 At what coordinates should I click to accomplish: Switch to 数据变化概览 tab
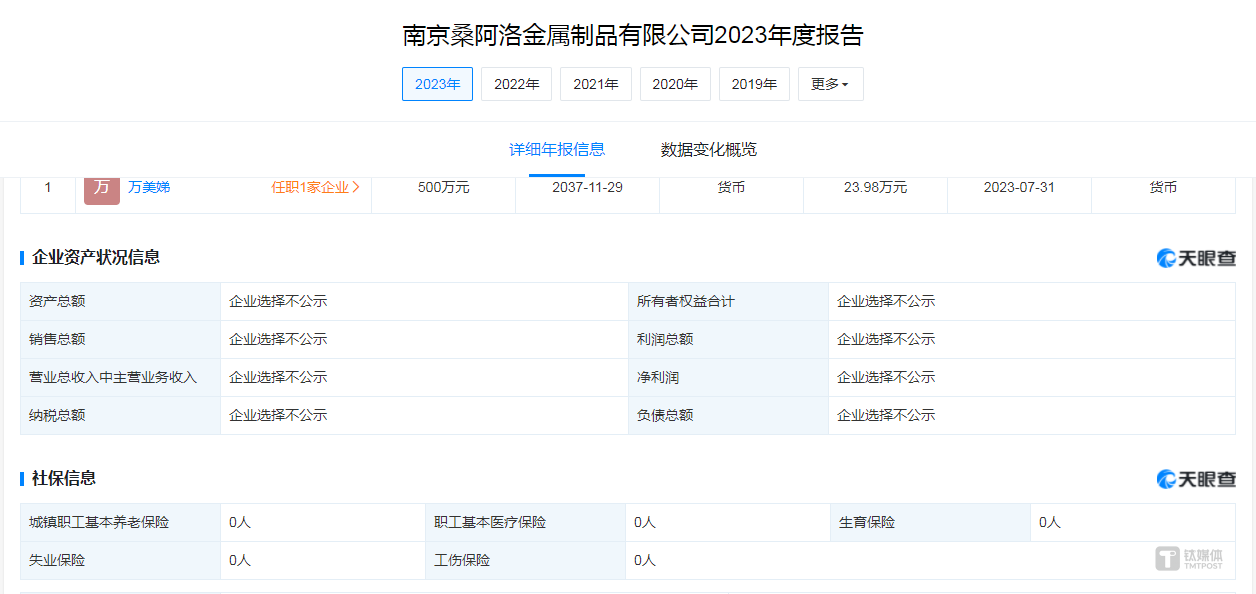709,150
